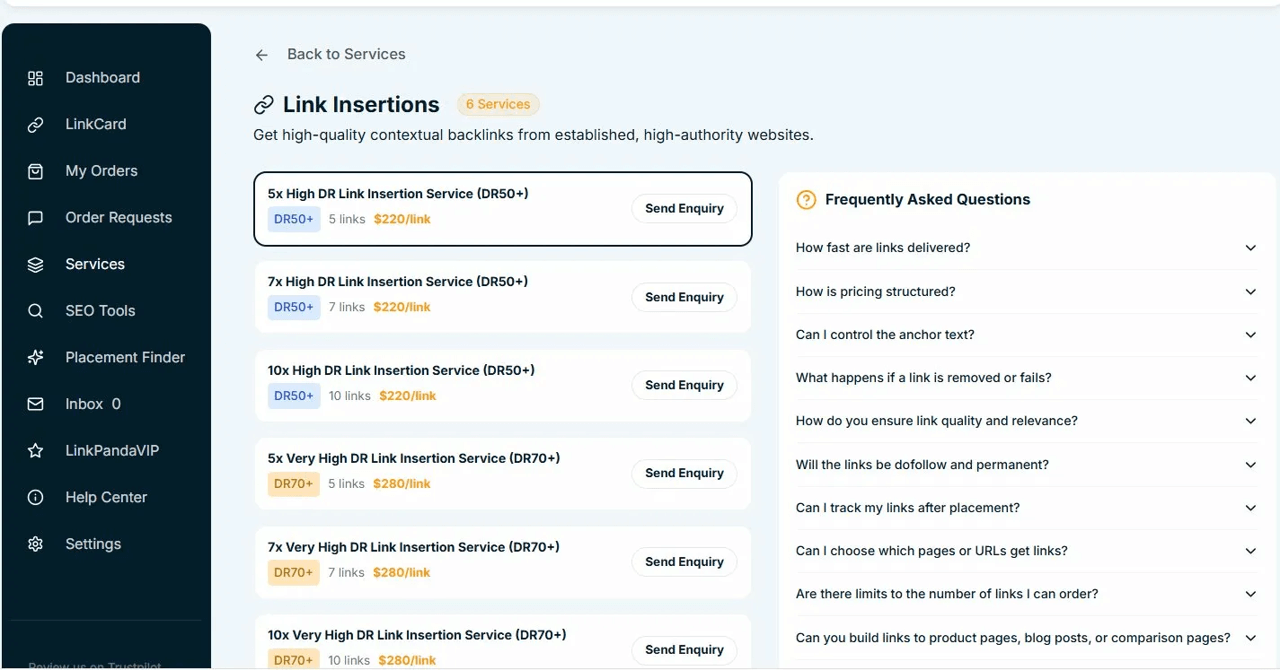The image size is (1280, 670).
Task: Select the LinkPandaVIP star icon
Action: [x=35, y=450]
